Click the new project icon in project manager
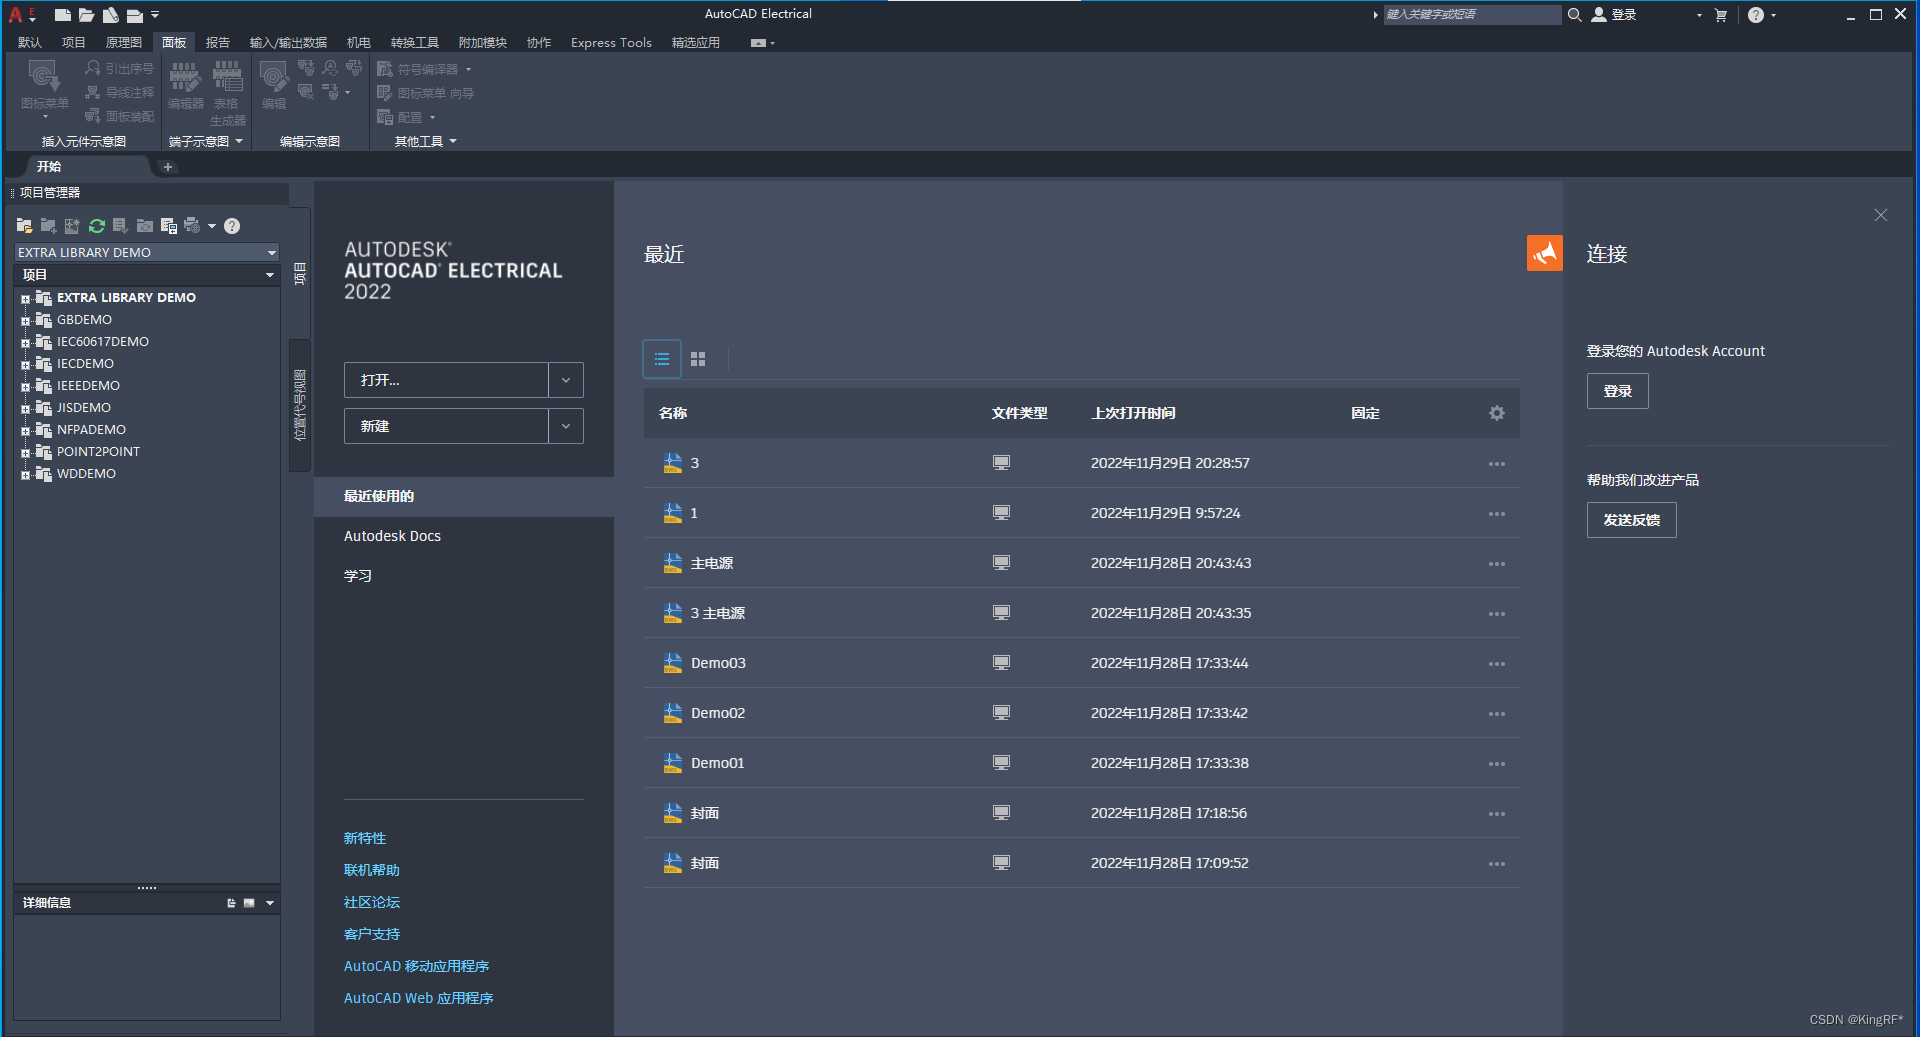 click(49, 226)
